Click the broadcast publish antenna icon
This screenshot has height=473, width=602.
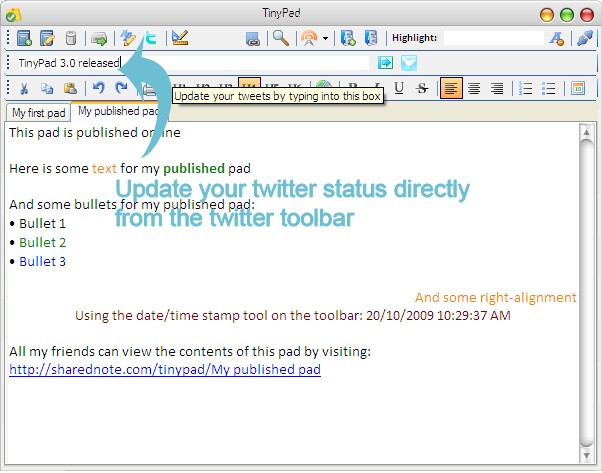coord(309,38)
